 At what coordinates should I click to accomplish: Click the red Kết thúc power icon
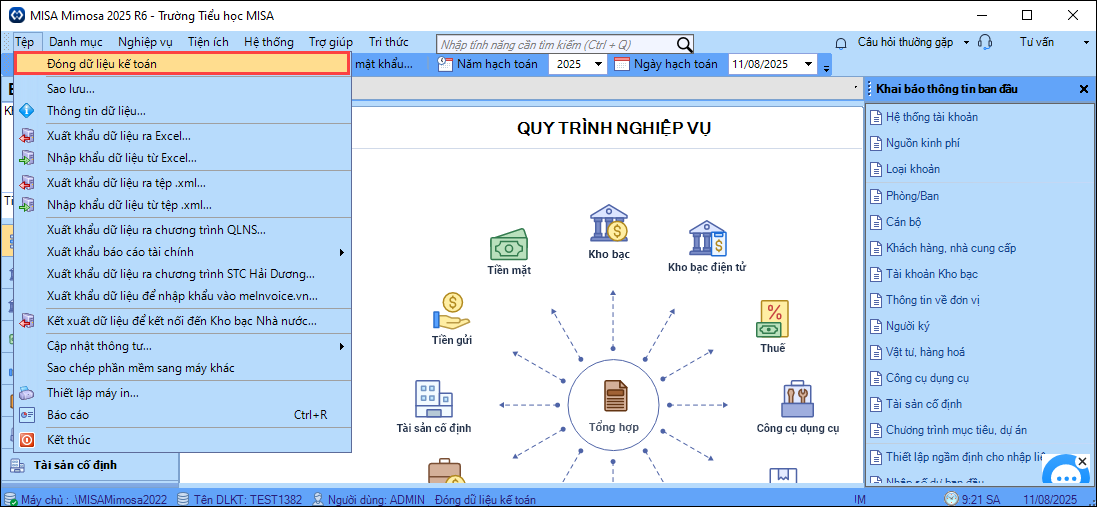coord(27,440)
